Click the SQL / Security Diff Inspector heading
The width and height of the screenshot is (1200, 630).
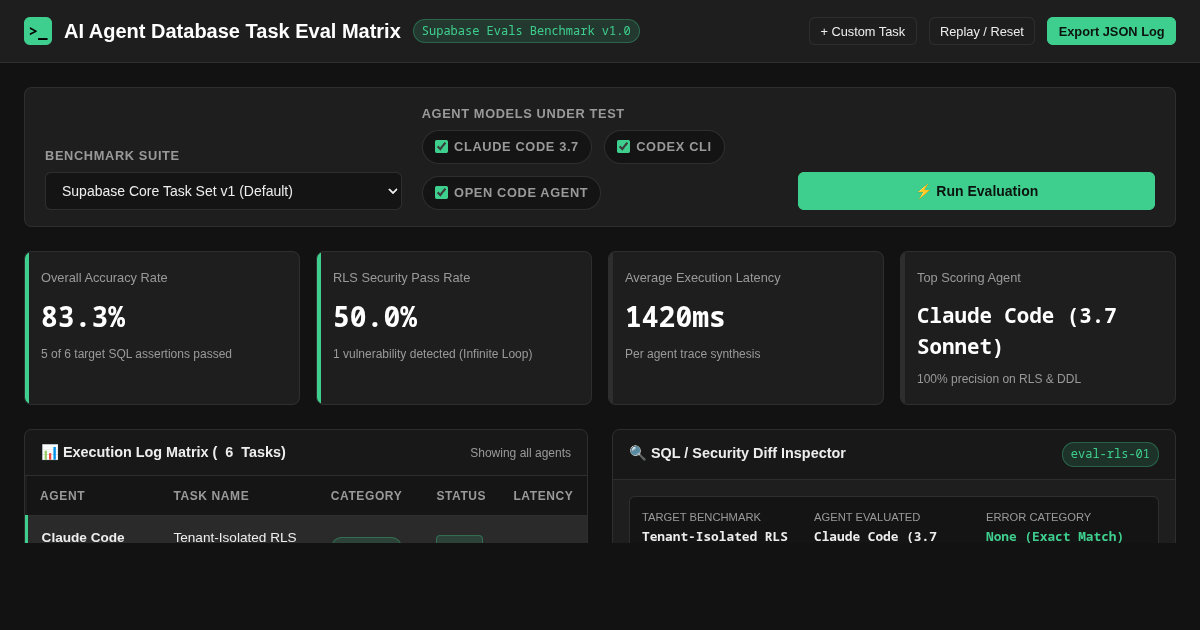(737, 453)
